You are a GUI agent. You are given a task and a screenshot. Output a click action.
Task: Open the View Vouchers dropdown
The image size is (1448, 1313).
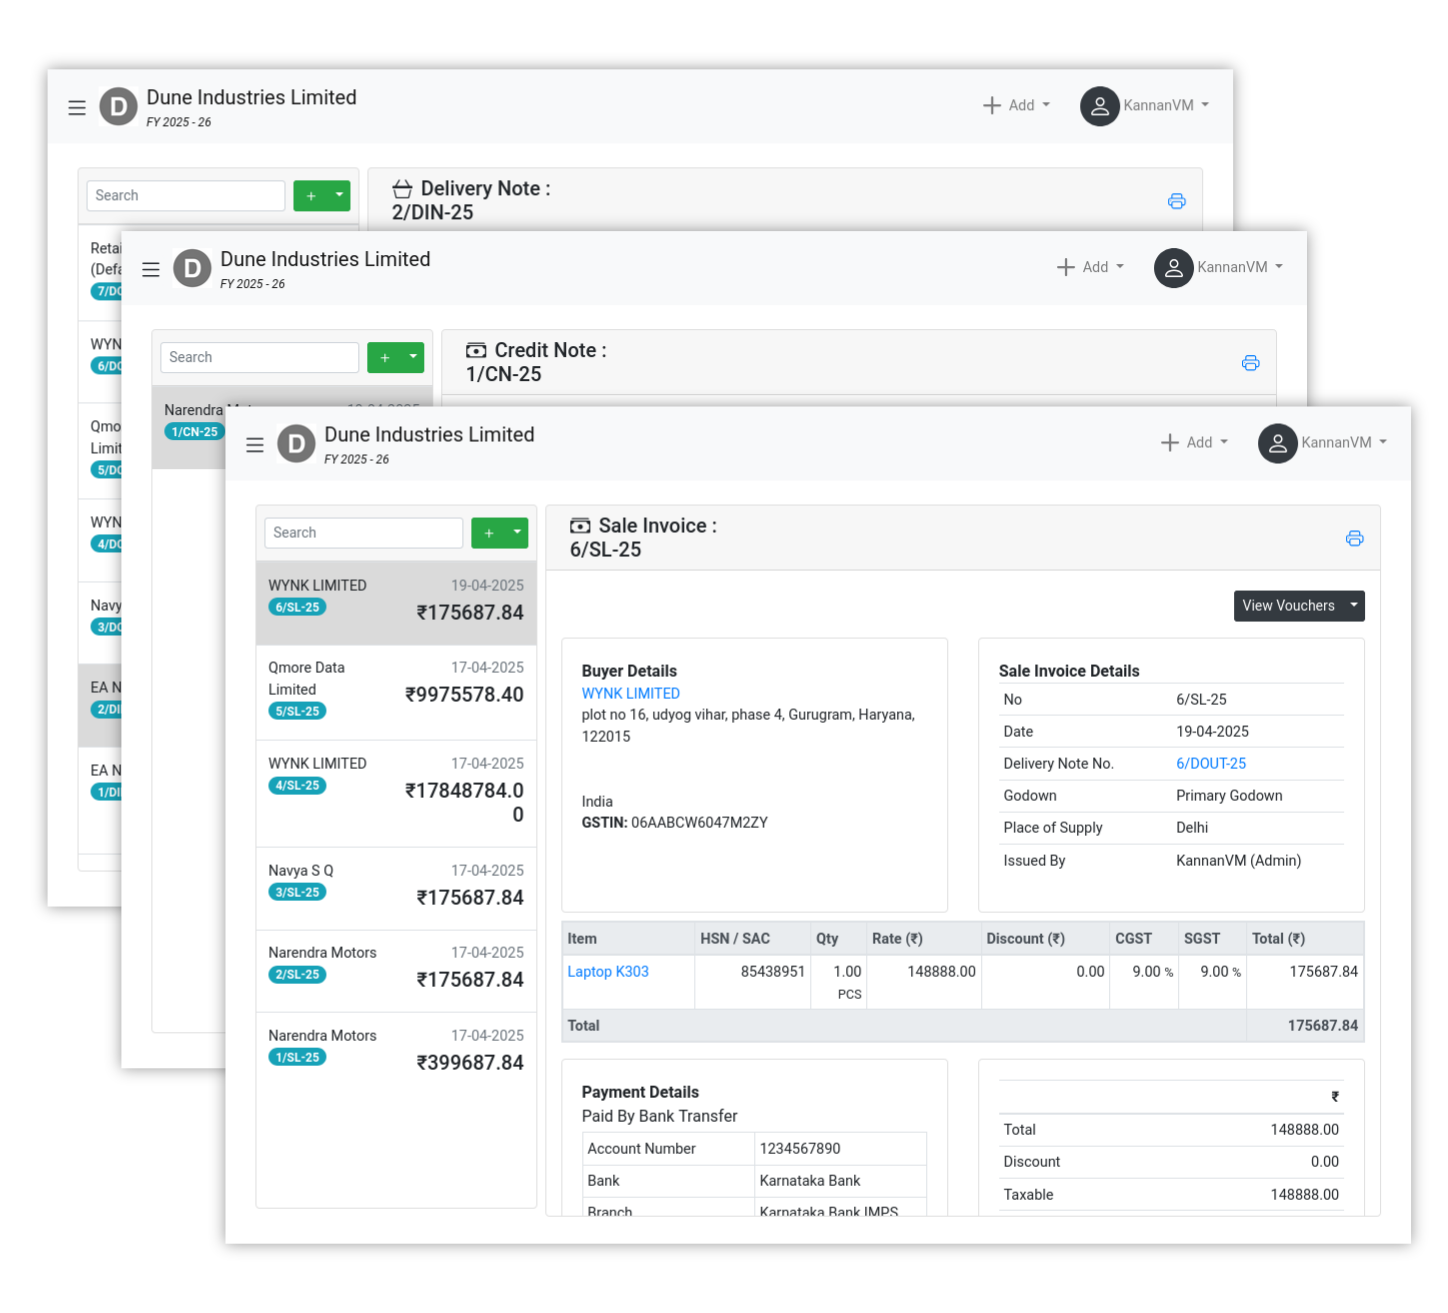coord(1298,605)
